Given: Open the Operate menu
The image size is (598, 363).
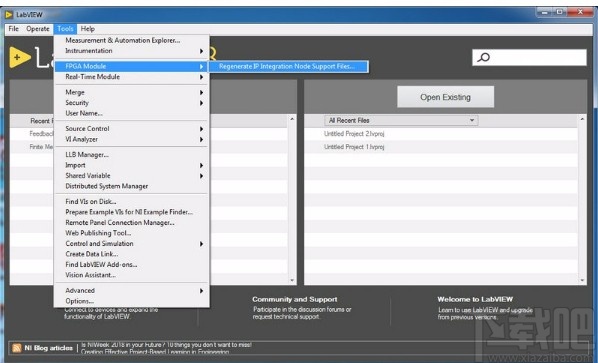Looking at the screenshot, I should (x=38, y=29).
